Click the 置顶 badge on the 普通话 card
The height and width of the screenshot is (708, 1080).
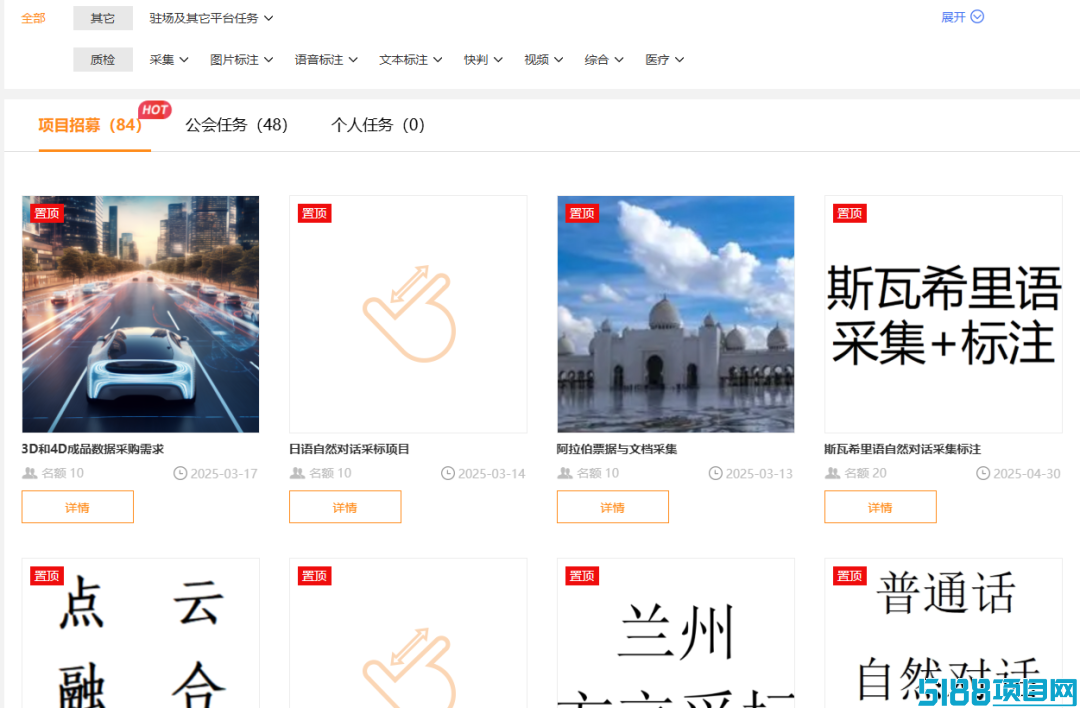[x=849, y=576]
